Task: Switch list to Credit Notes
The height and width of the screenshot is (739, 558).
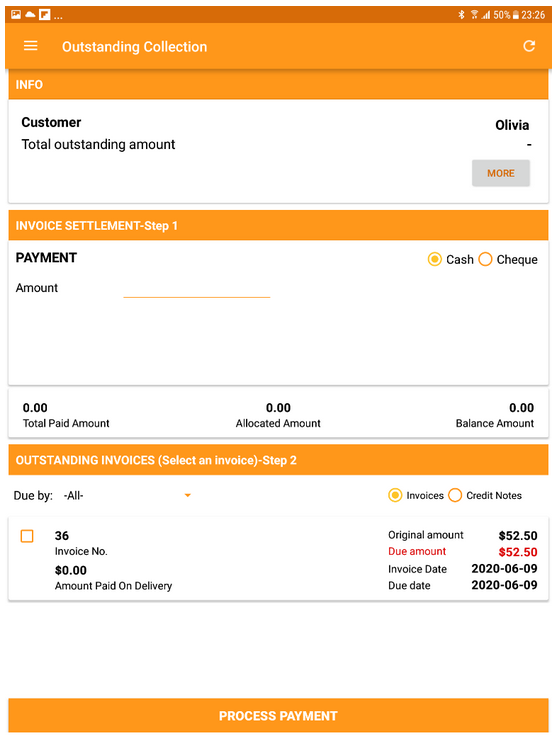Action: click(485, 496)
